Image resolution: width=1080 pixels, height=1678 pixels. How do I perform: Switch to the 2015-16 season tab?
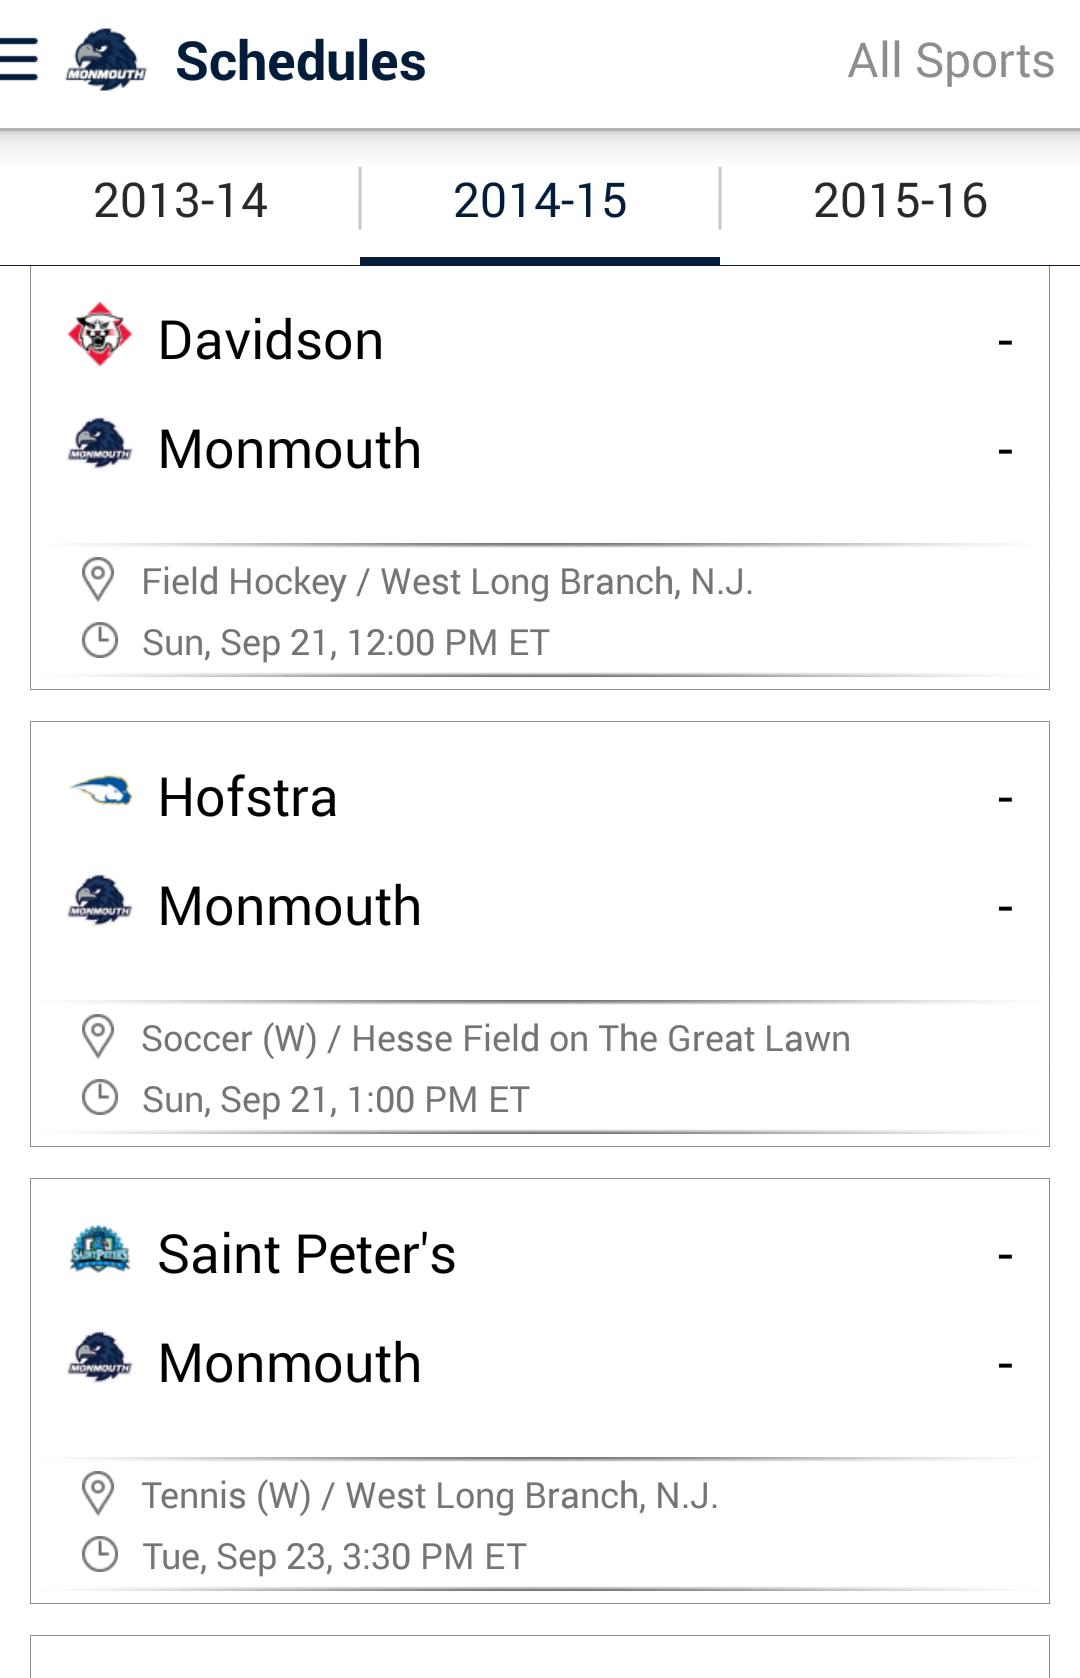(901, 200)
